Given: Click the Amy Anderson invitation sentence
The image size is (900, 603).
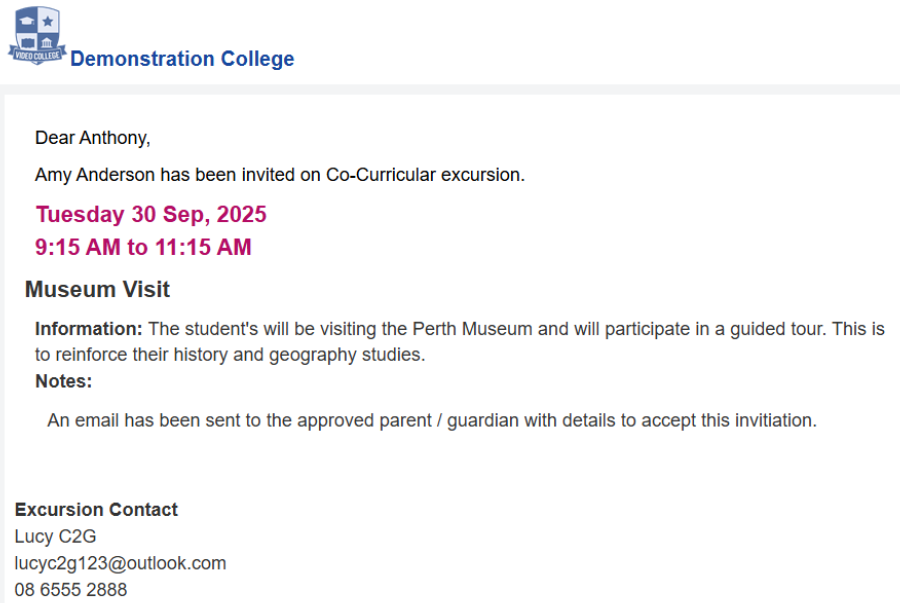Looking at the screenshot, I should click(280, 174).
